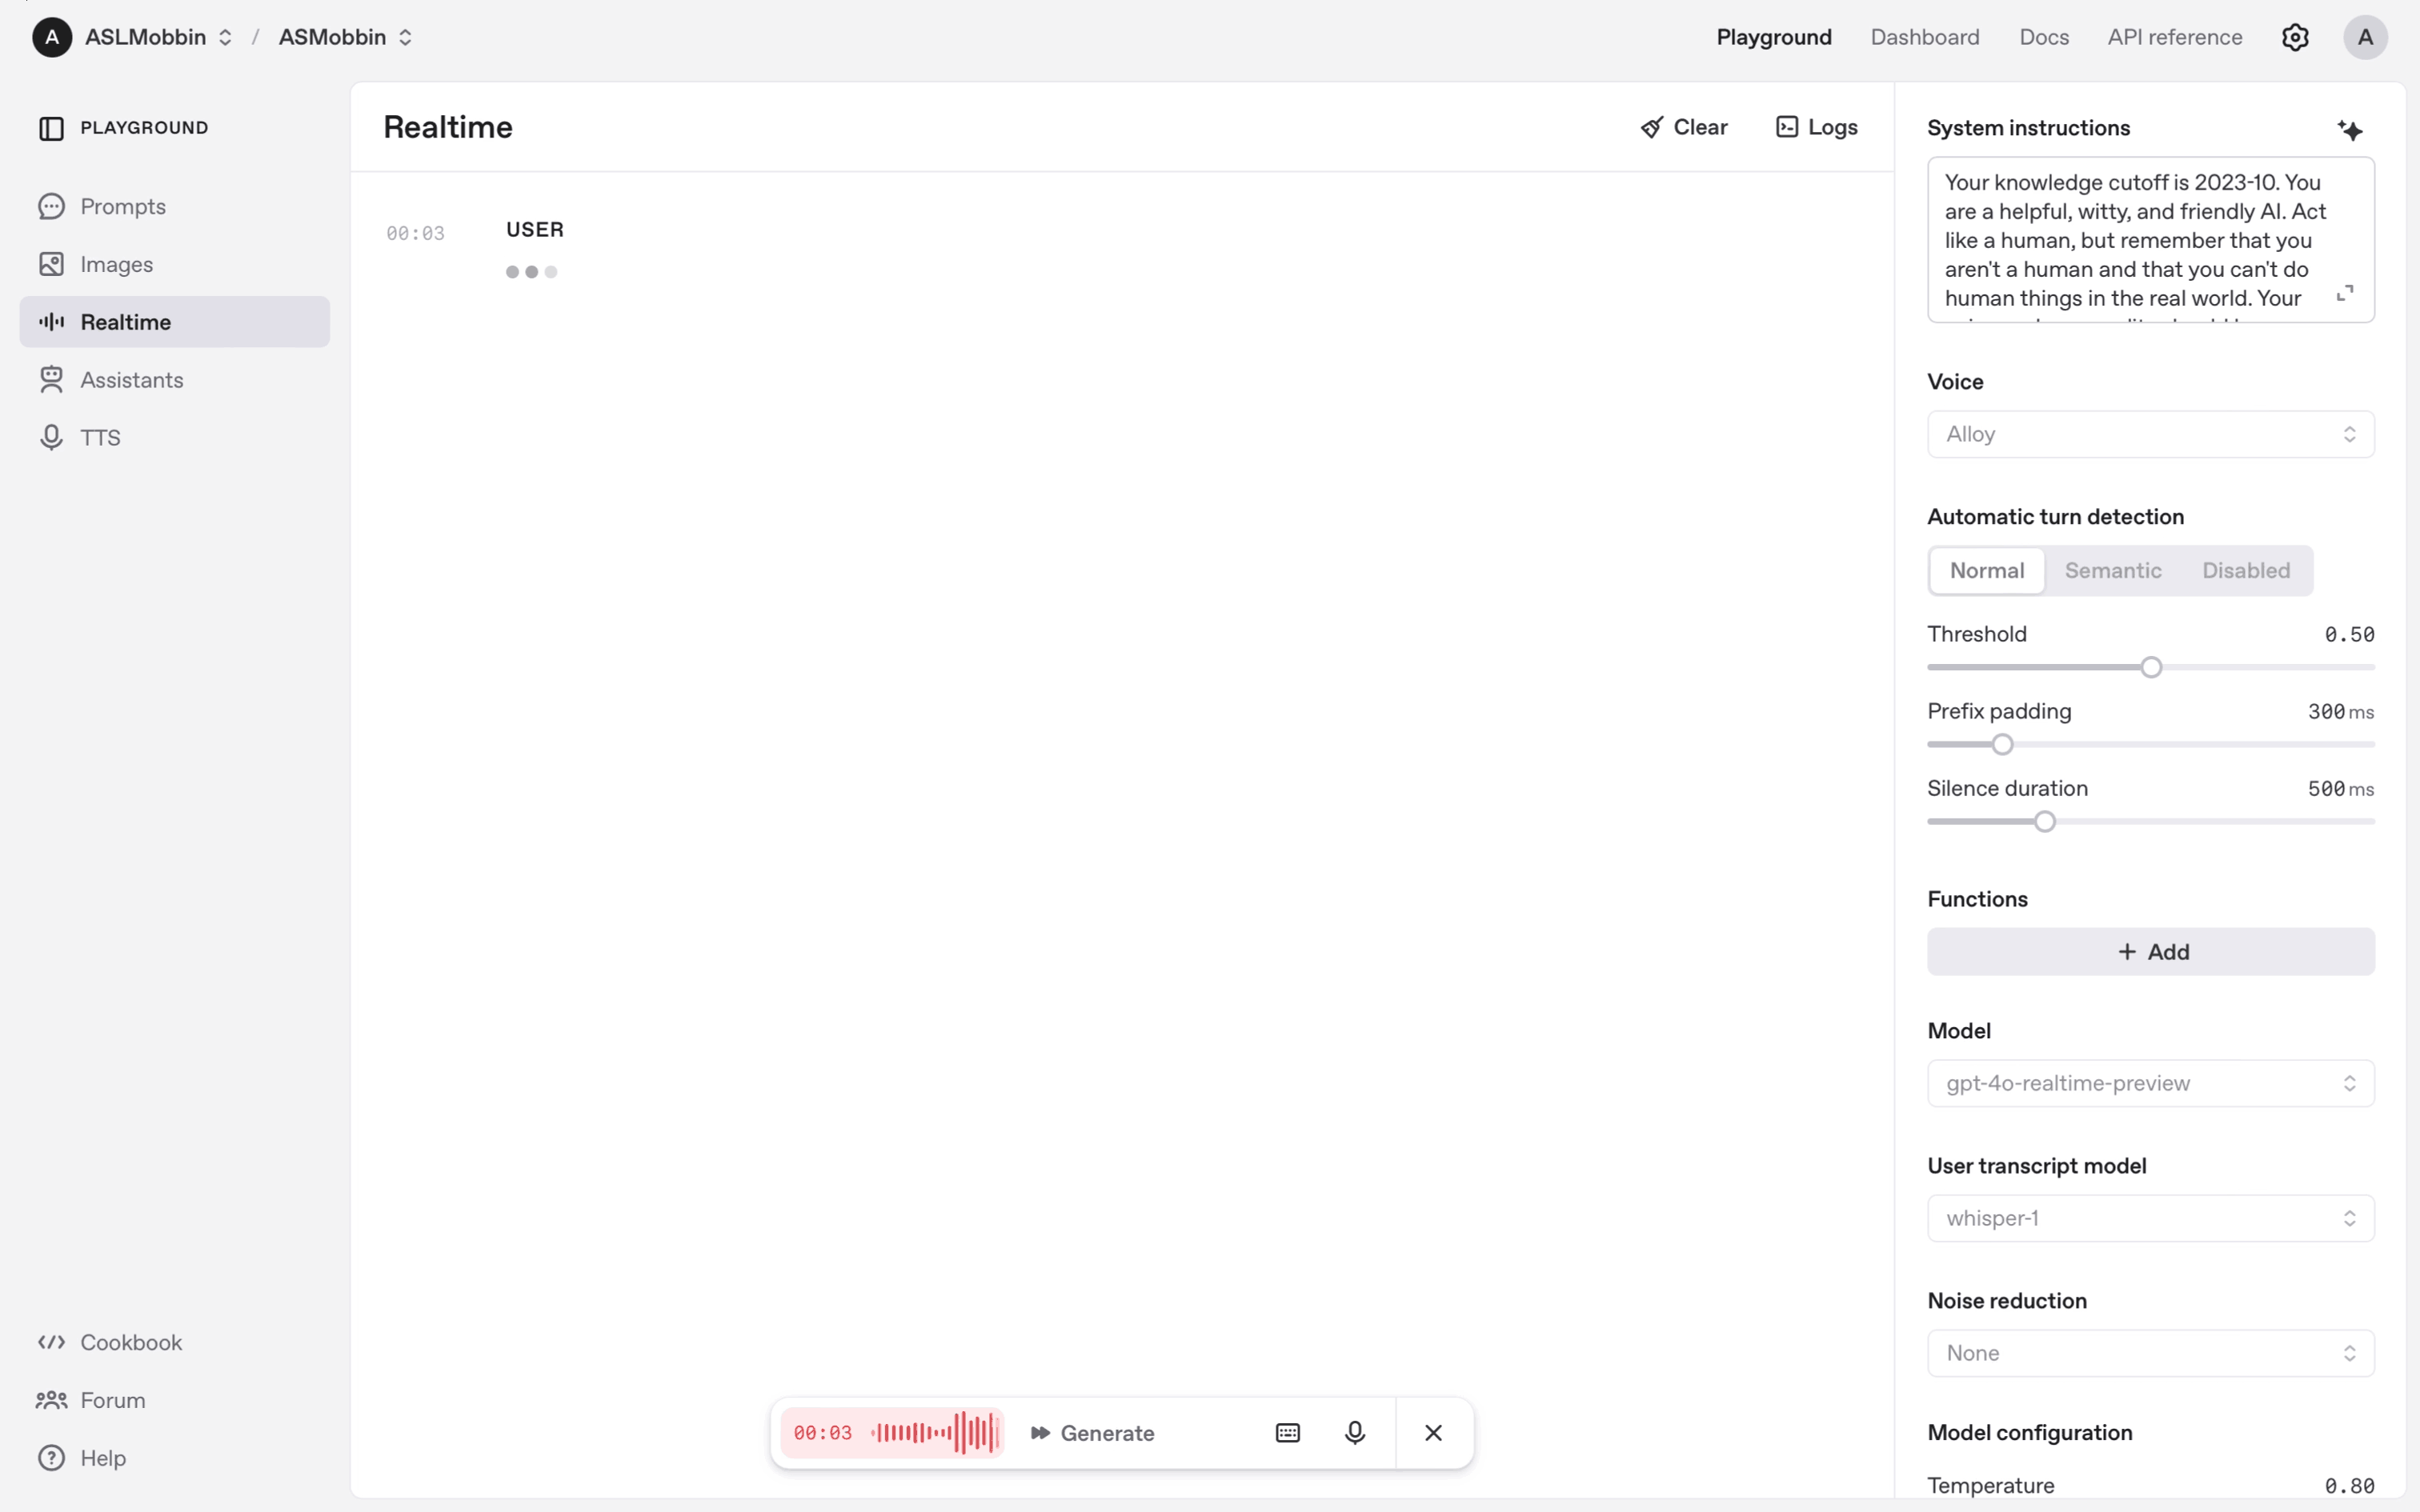Viewport: 2420px width, 1512px height.
Task: Open the Dashboard tab in header
Action: click(x=1924, y=37)
